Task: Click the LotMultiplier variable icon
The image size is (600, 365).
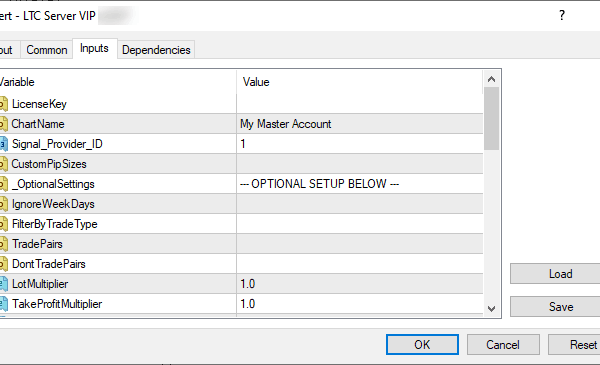Action: pos(3,284)
